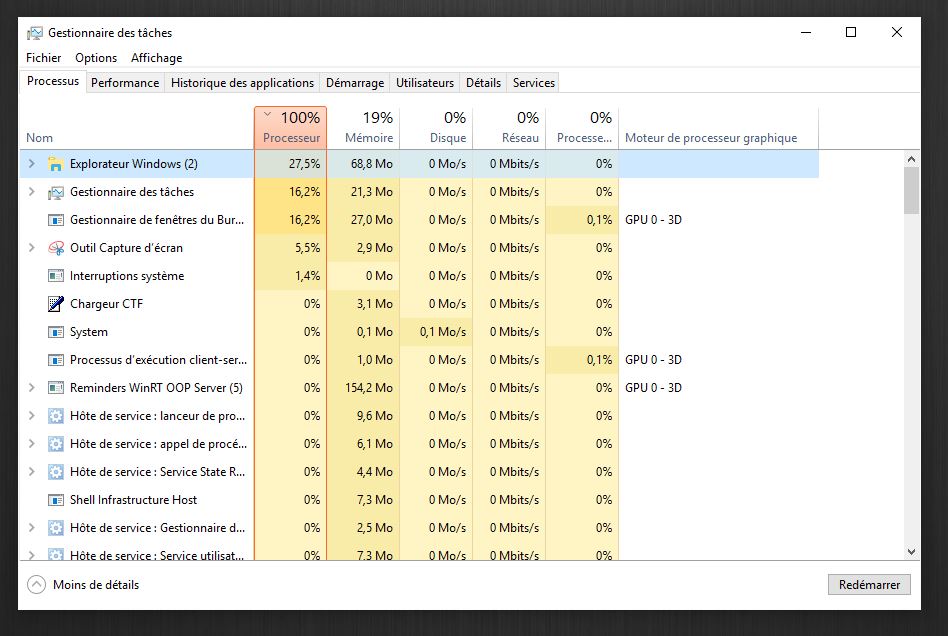
Task: Click the Shell Infrastructure Host icon
Action: 56,500
